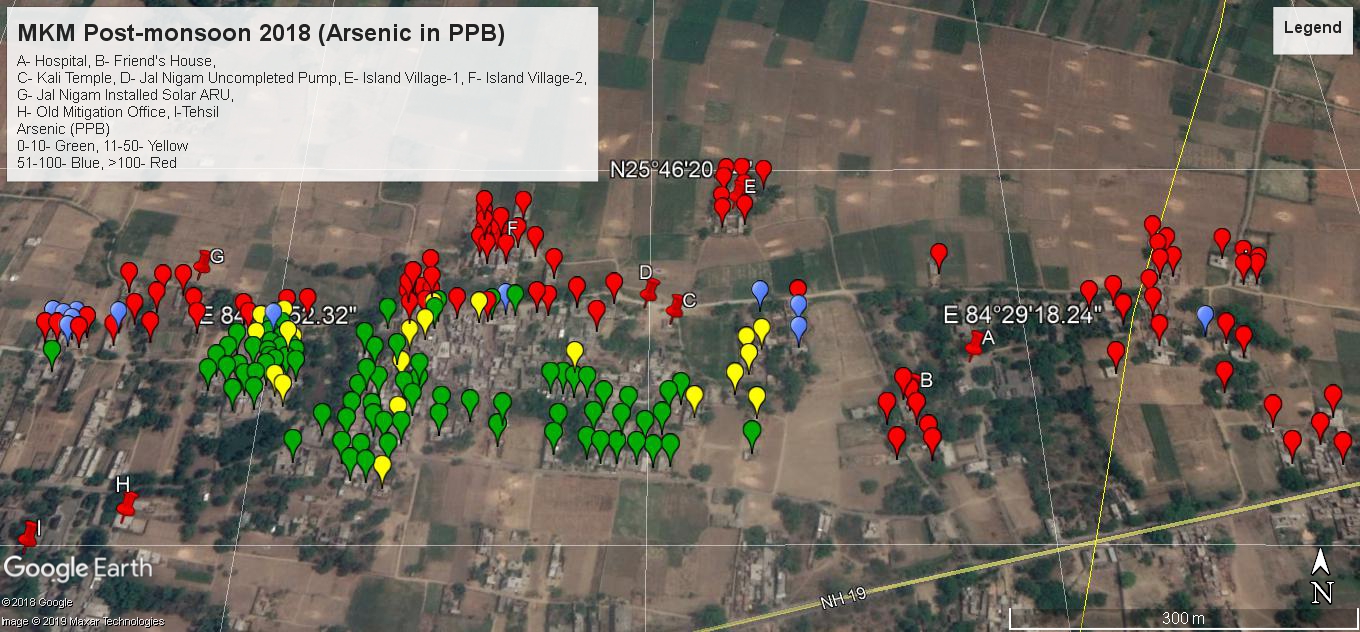Click the pushpin labeled A (Hospital)
Viewport: 1360px width, 632px height.
pyautogui.click(x=975, y=345)
